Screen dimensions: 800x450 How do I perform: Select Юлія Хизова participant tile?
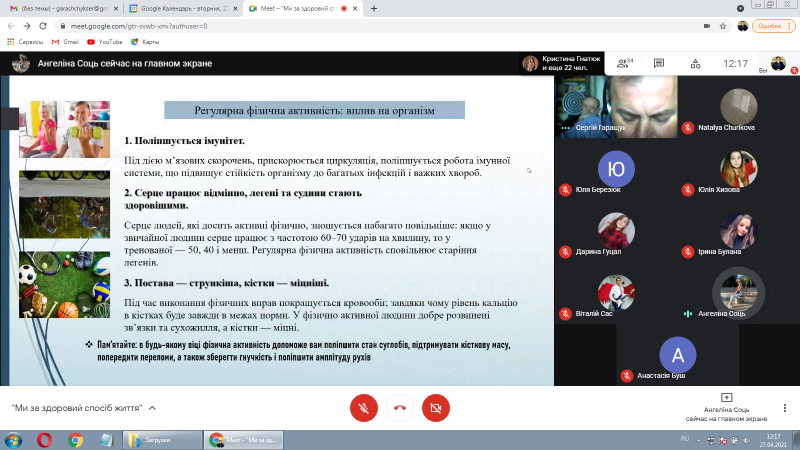click(x=739, y=169)
